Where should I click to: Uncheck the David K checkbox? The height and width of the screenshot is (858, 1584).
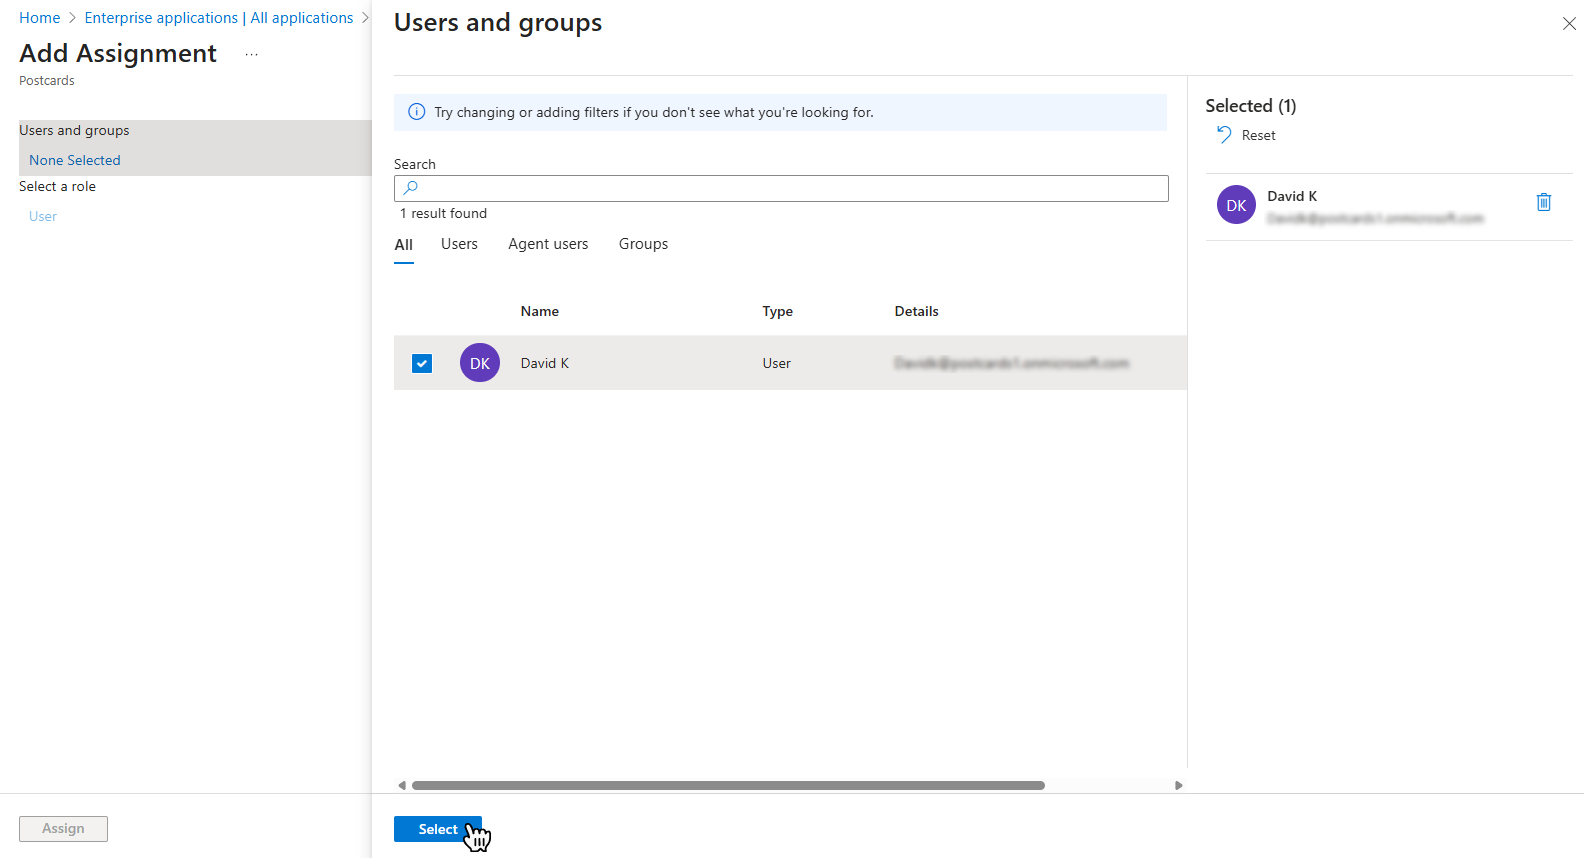click(x=422, y=363)
